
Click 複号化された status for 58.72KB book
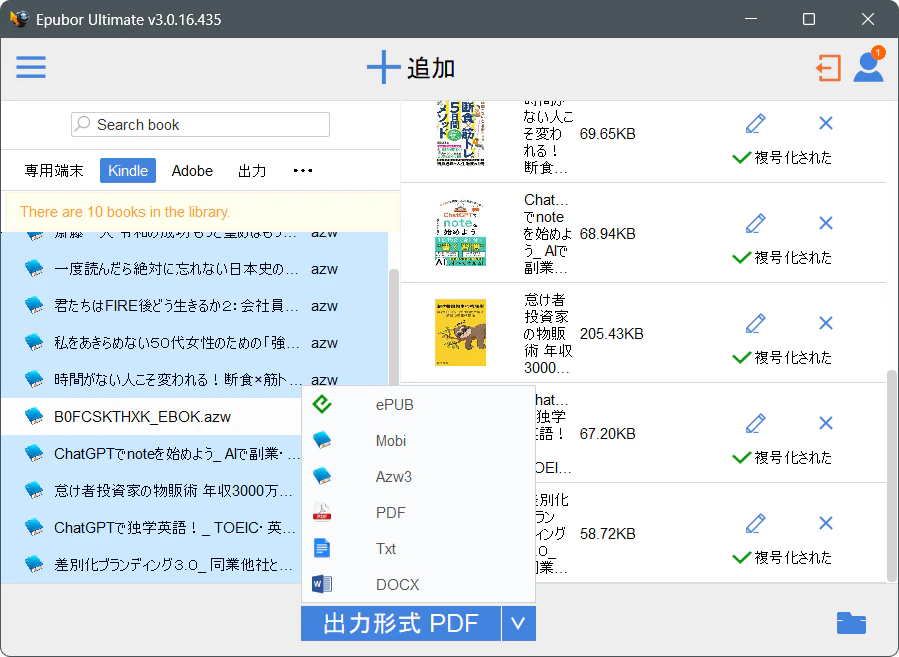tap(782, 558)
